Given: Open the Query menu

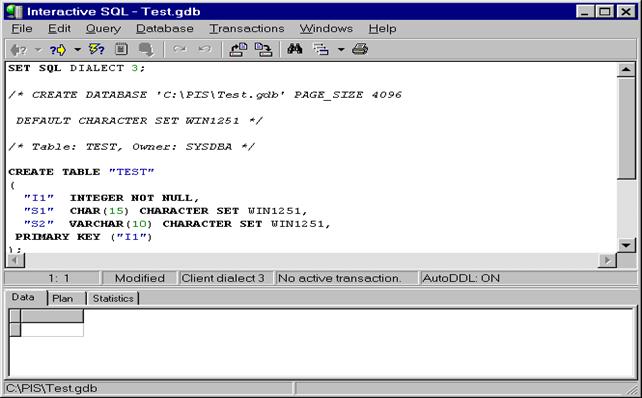Looking at the screenshot, I should (x=103, y=29).
